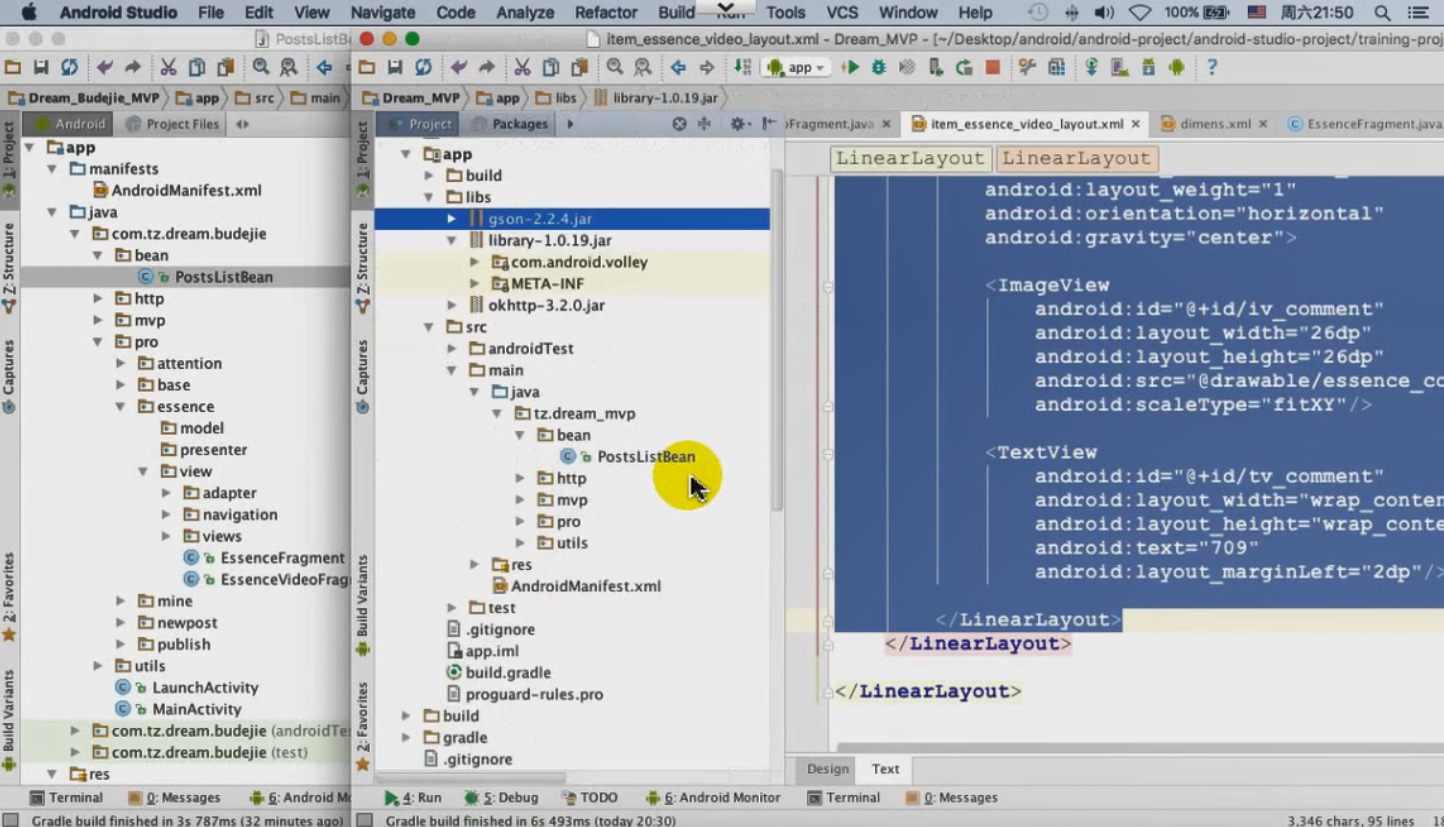Collapse libs folder in Dream_MVP tree
This screenshot has width=1444, height=827.
click(x=429, y=197)
